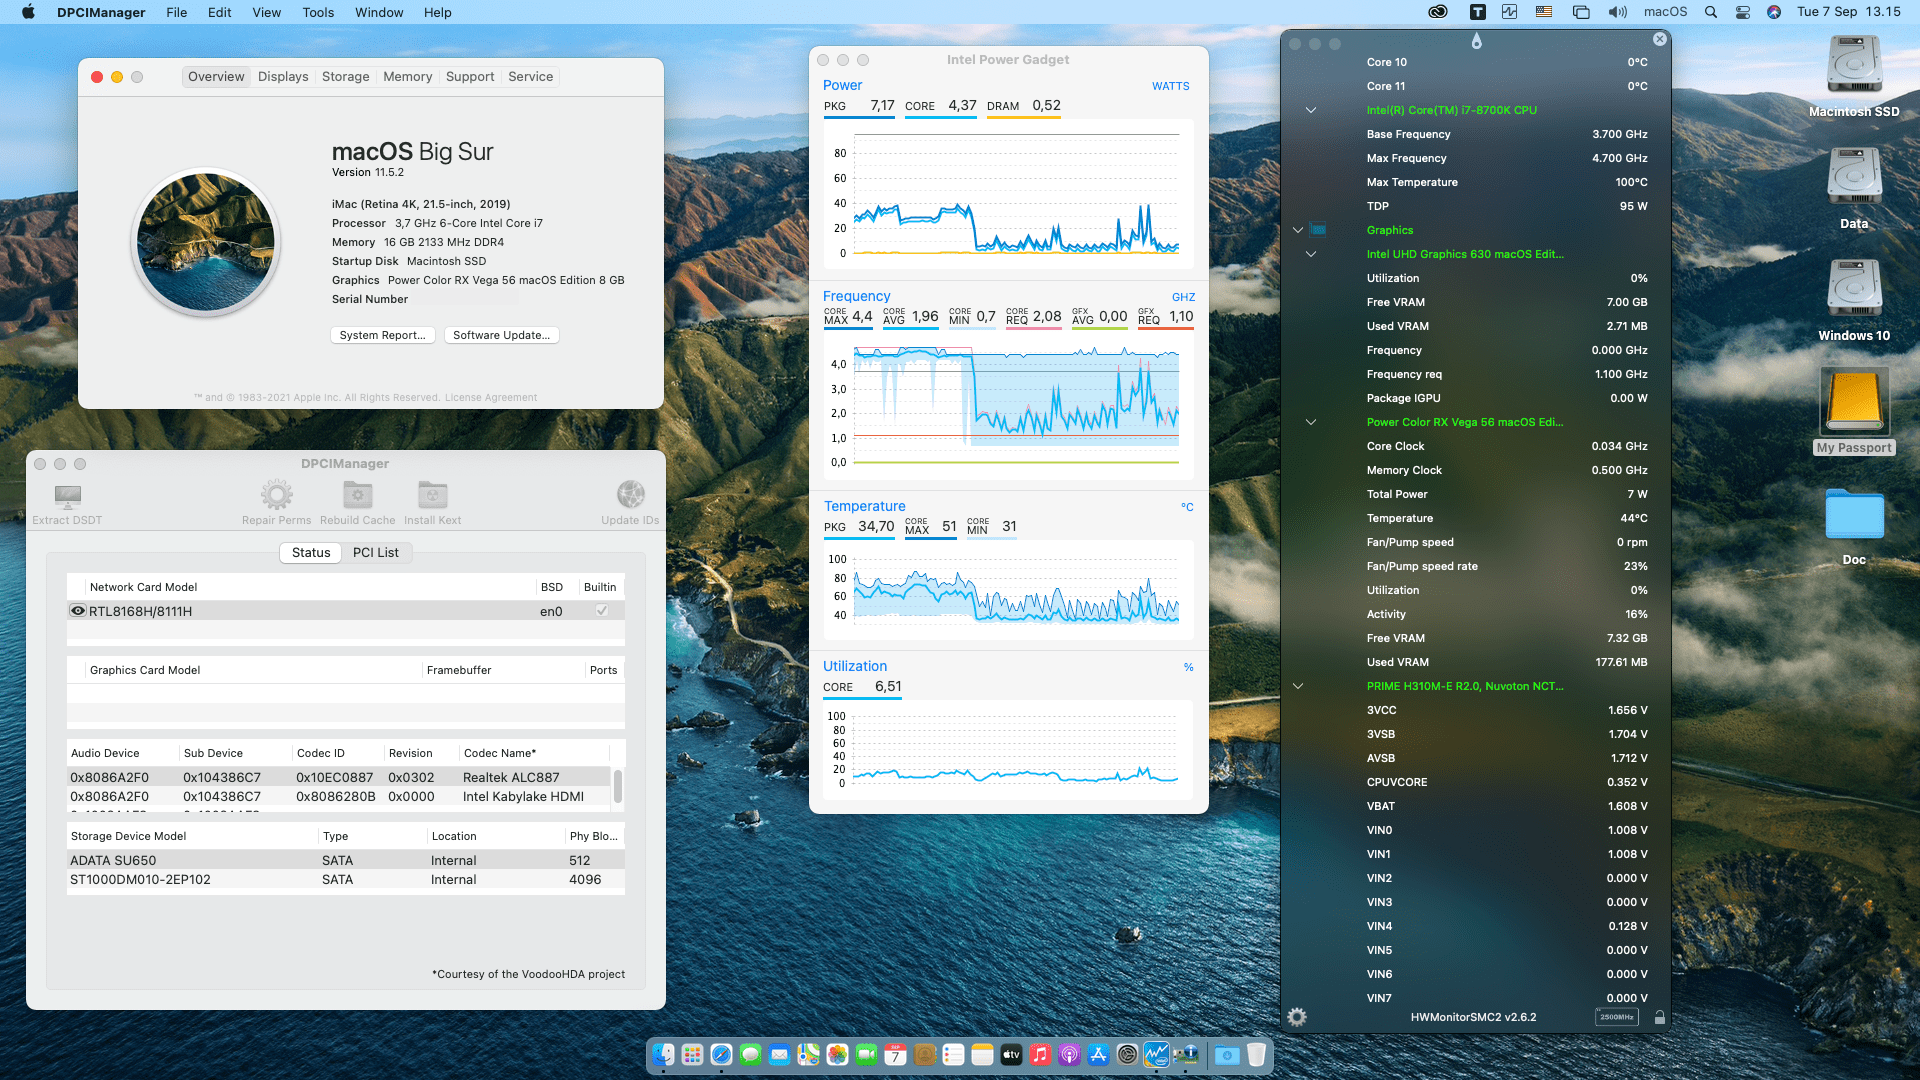Toggle Builtin checkbox for RTL8168H/8111H

[602, 610]
